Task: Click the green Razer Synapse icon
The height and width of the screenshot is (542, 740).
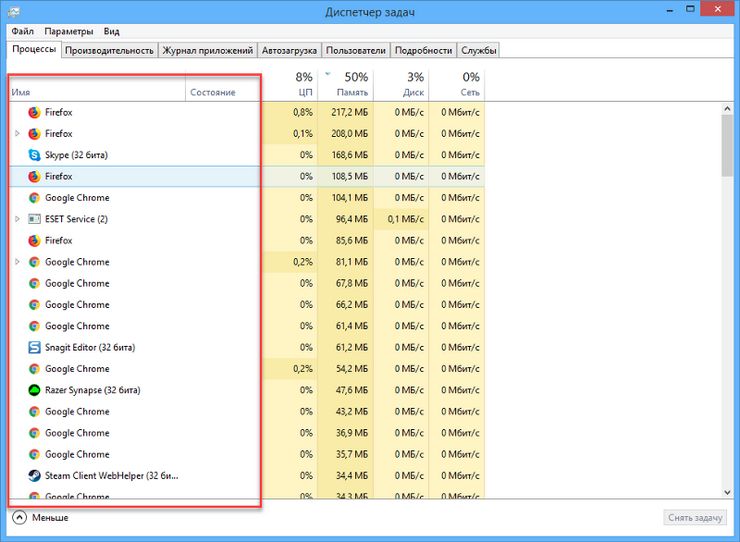Action: pos(34,390)
